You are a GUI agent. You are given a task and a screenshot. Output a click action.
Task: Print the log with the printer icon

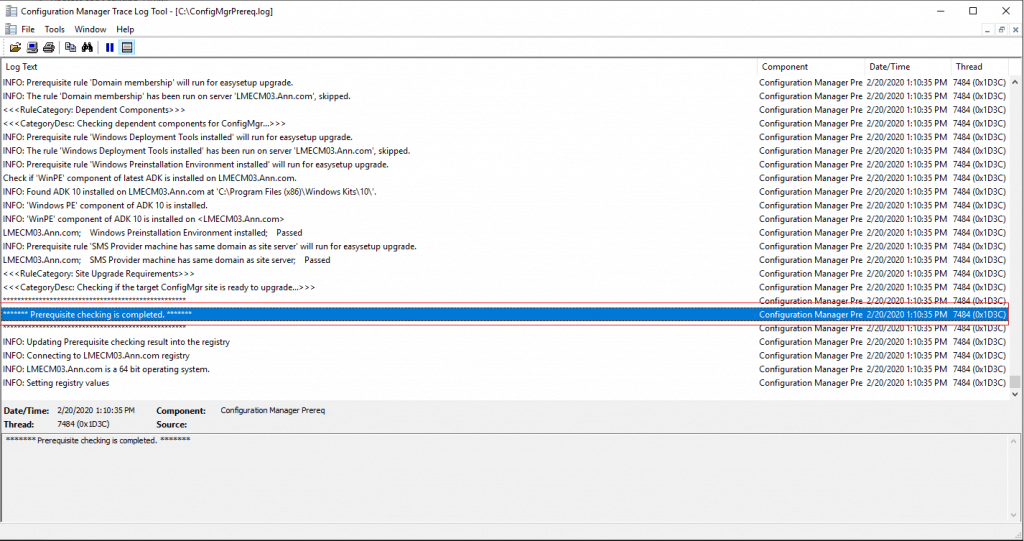click(x=49, y=47)
